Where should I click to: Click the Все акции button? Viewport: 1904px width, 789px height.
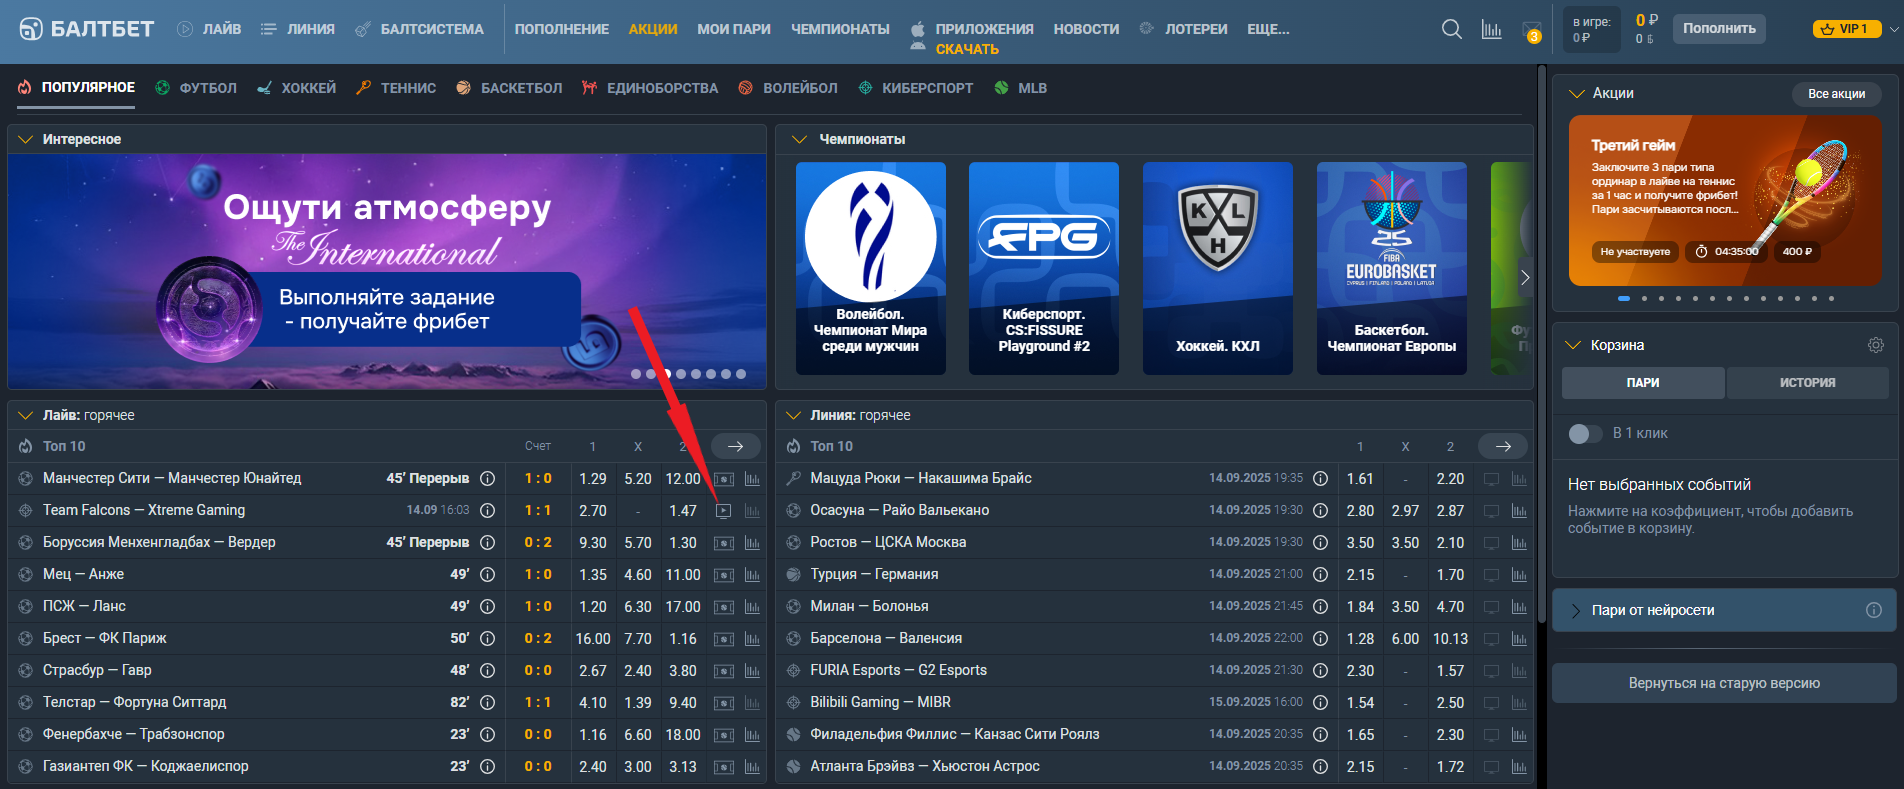1836,93
